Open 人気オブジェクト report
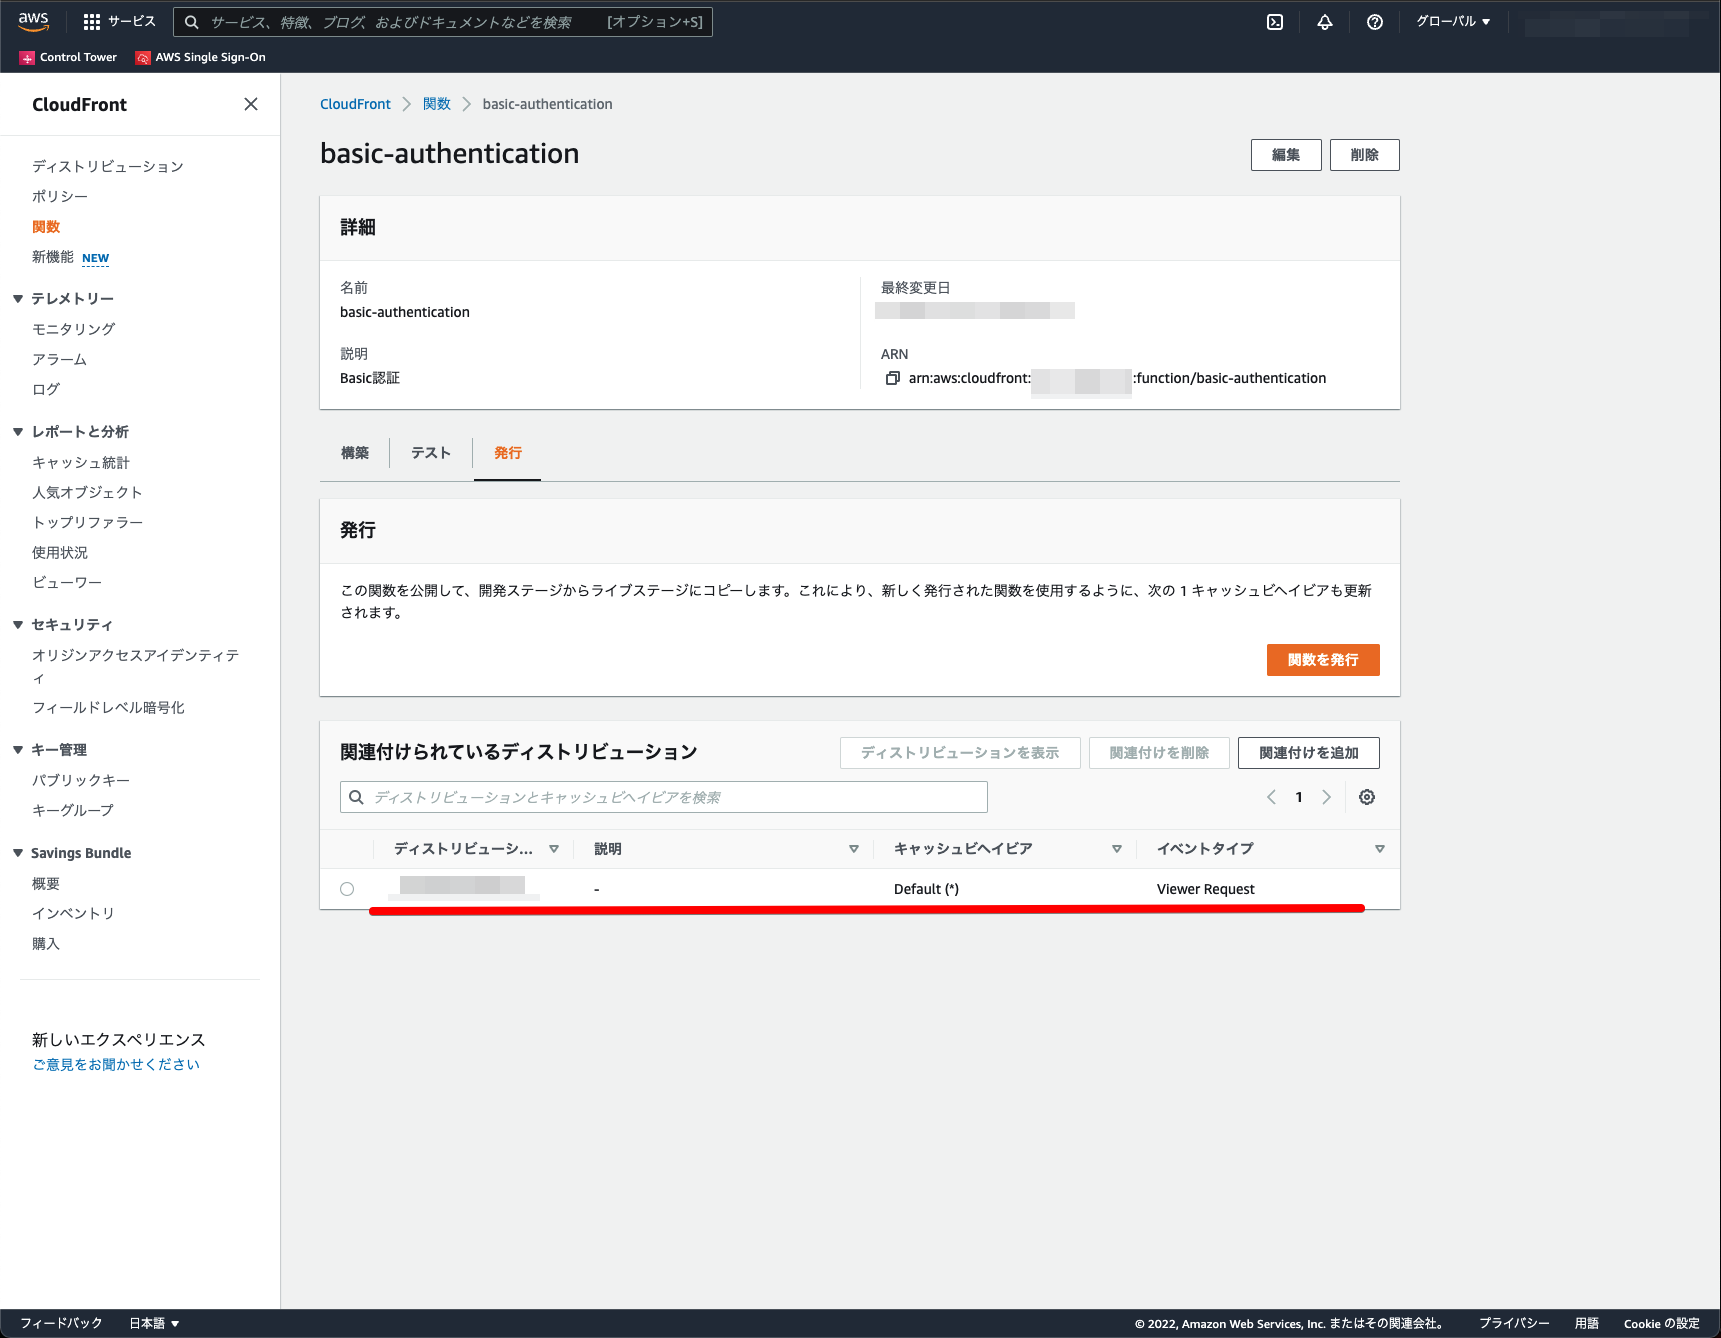 point(87,492)
